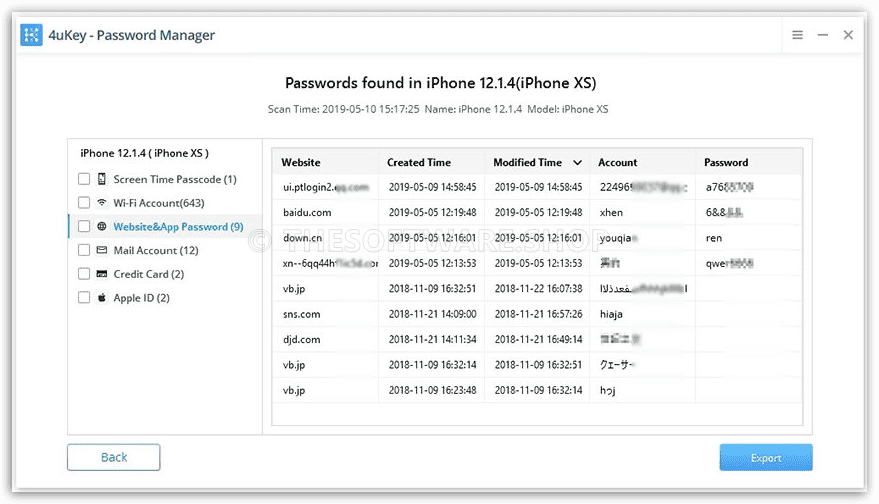Screen dimensions: 879x504
Task: Click the blue Export button
Action: (x=766, y=457)
